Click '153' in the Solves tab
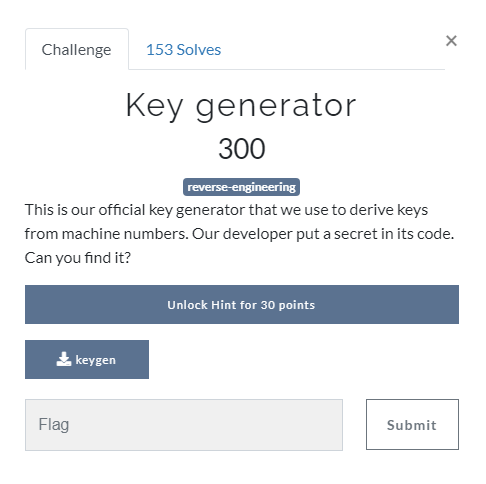This screenshot has height=484, width=486. 159,50
